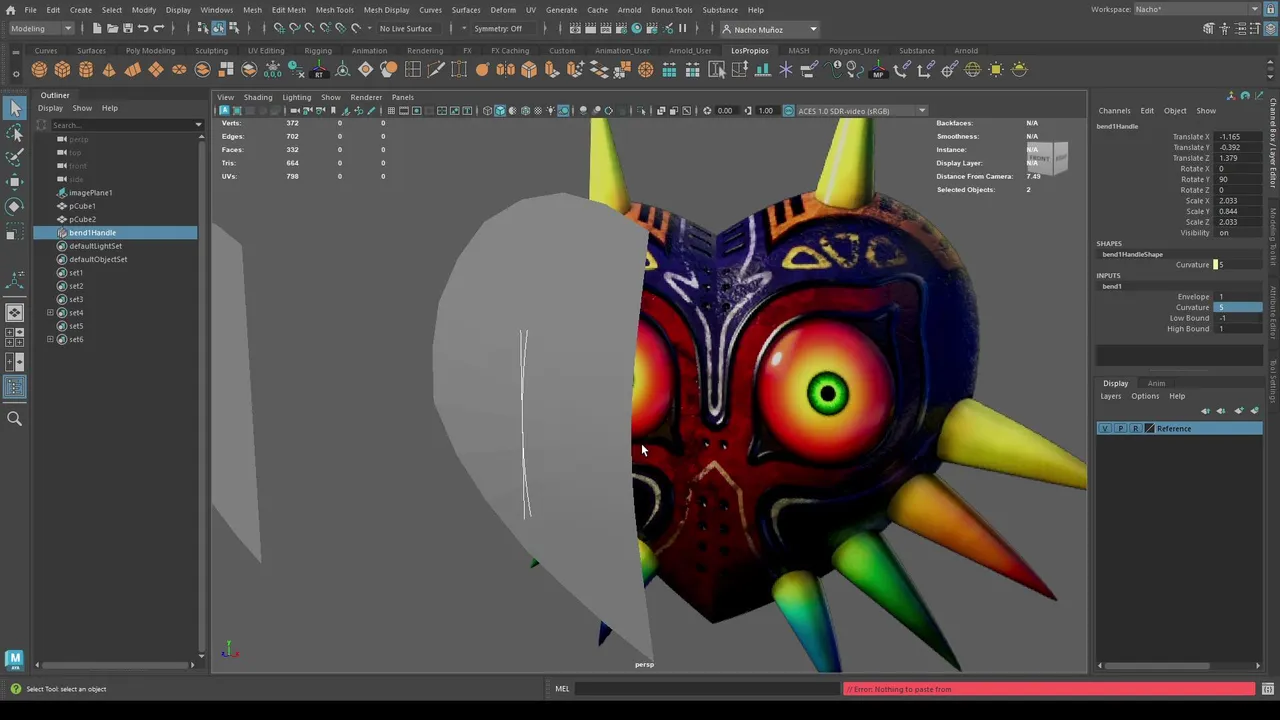Toggle the P playback box on Reference layer
This screenshot has height=720, width=1280.
click(x=1120, y=429)
